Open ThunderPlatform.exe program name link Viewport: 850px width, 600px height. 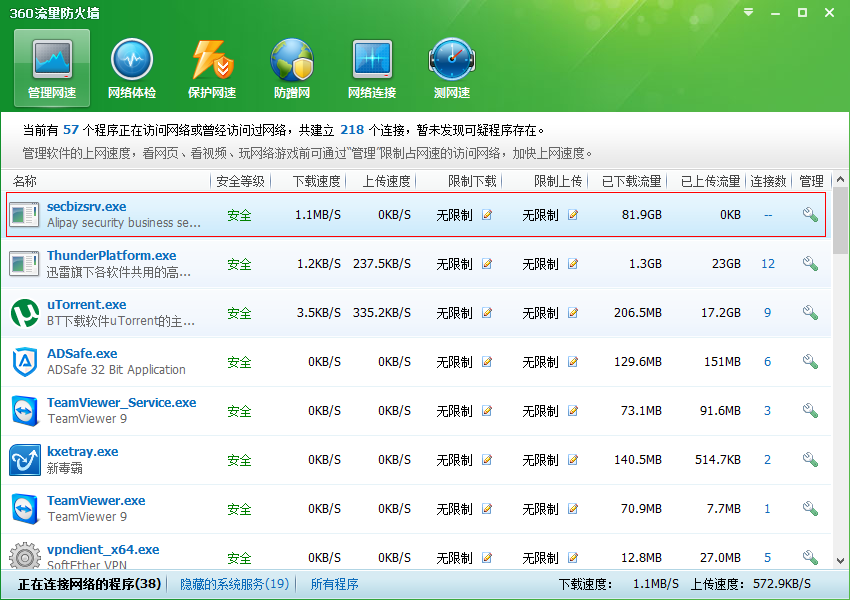pos(112,255)
